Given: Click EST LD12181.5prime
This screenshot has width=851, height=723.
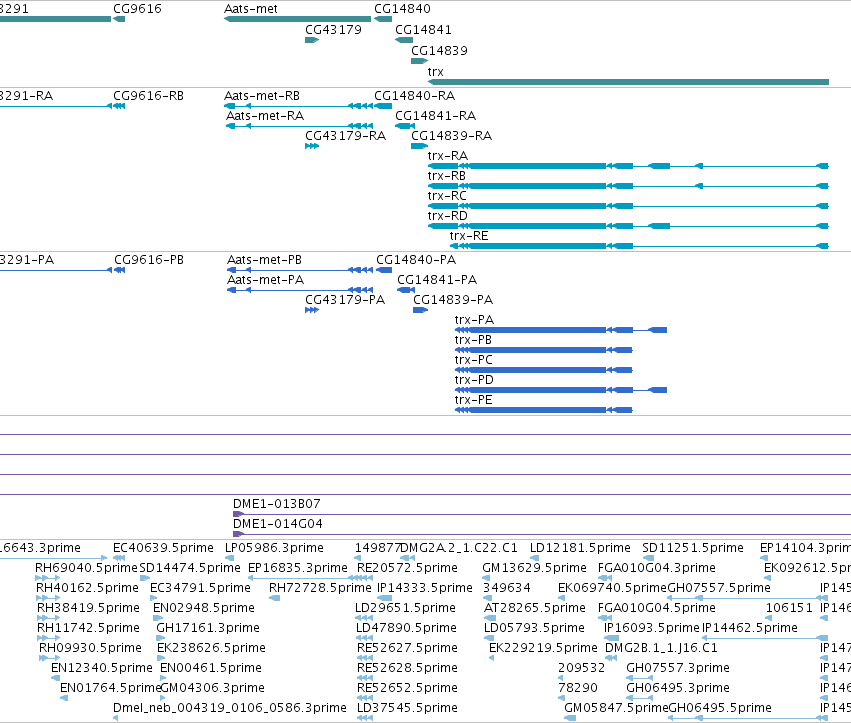Looking at the screenshot, I should pyautogui.click(x=580, y=548).
